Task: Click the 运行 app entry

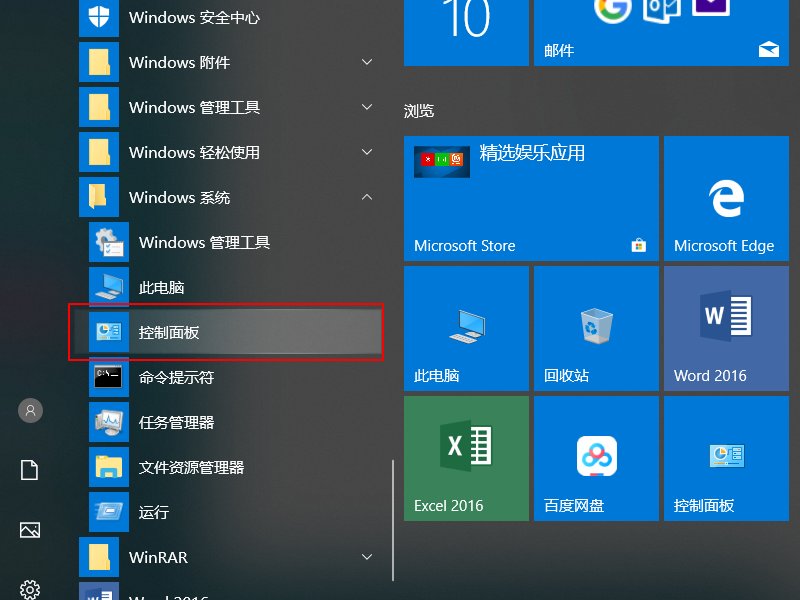Action: 225,512
